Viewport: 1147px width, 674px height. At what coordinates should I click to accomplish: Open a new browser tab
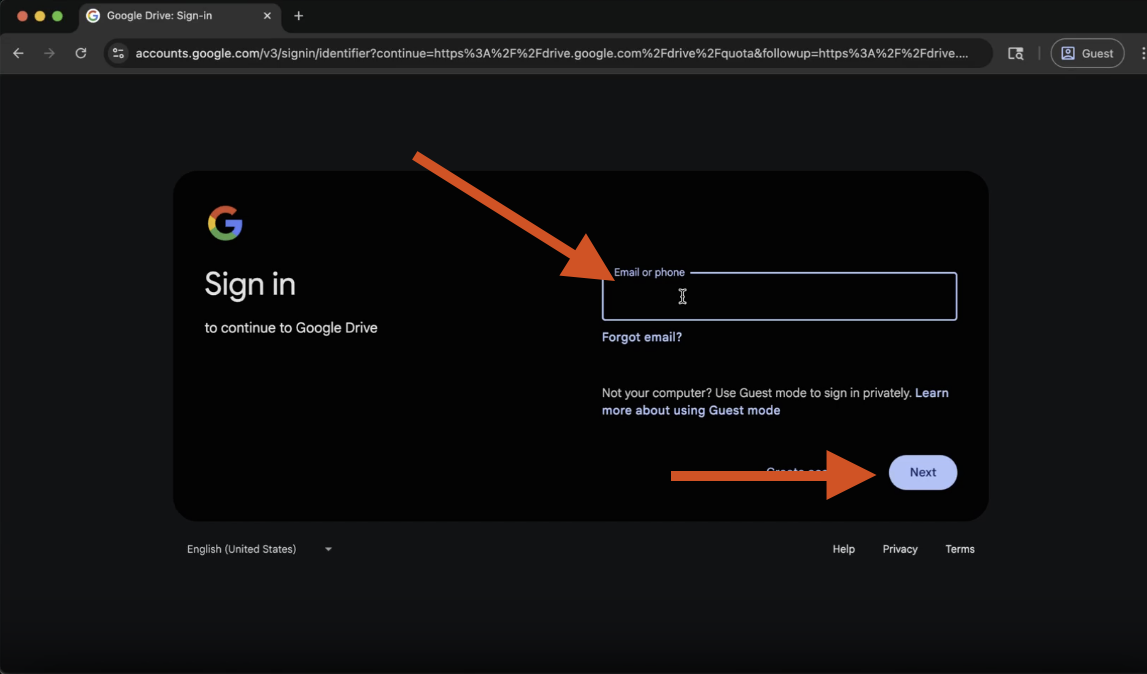(x=298, y=16)
